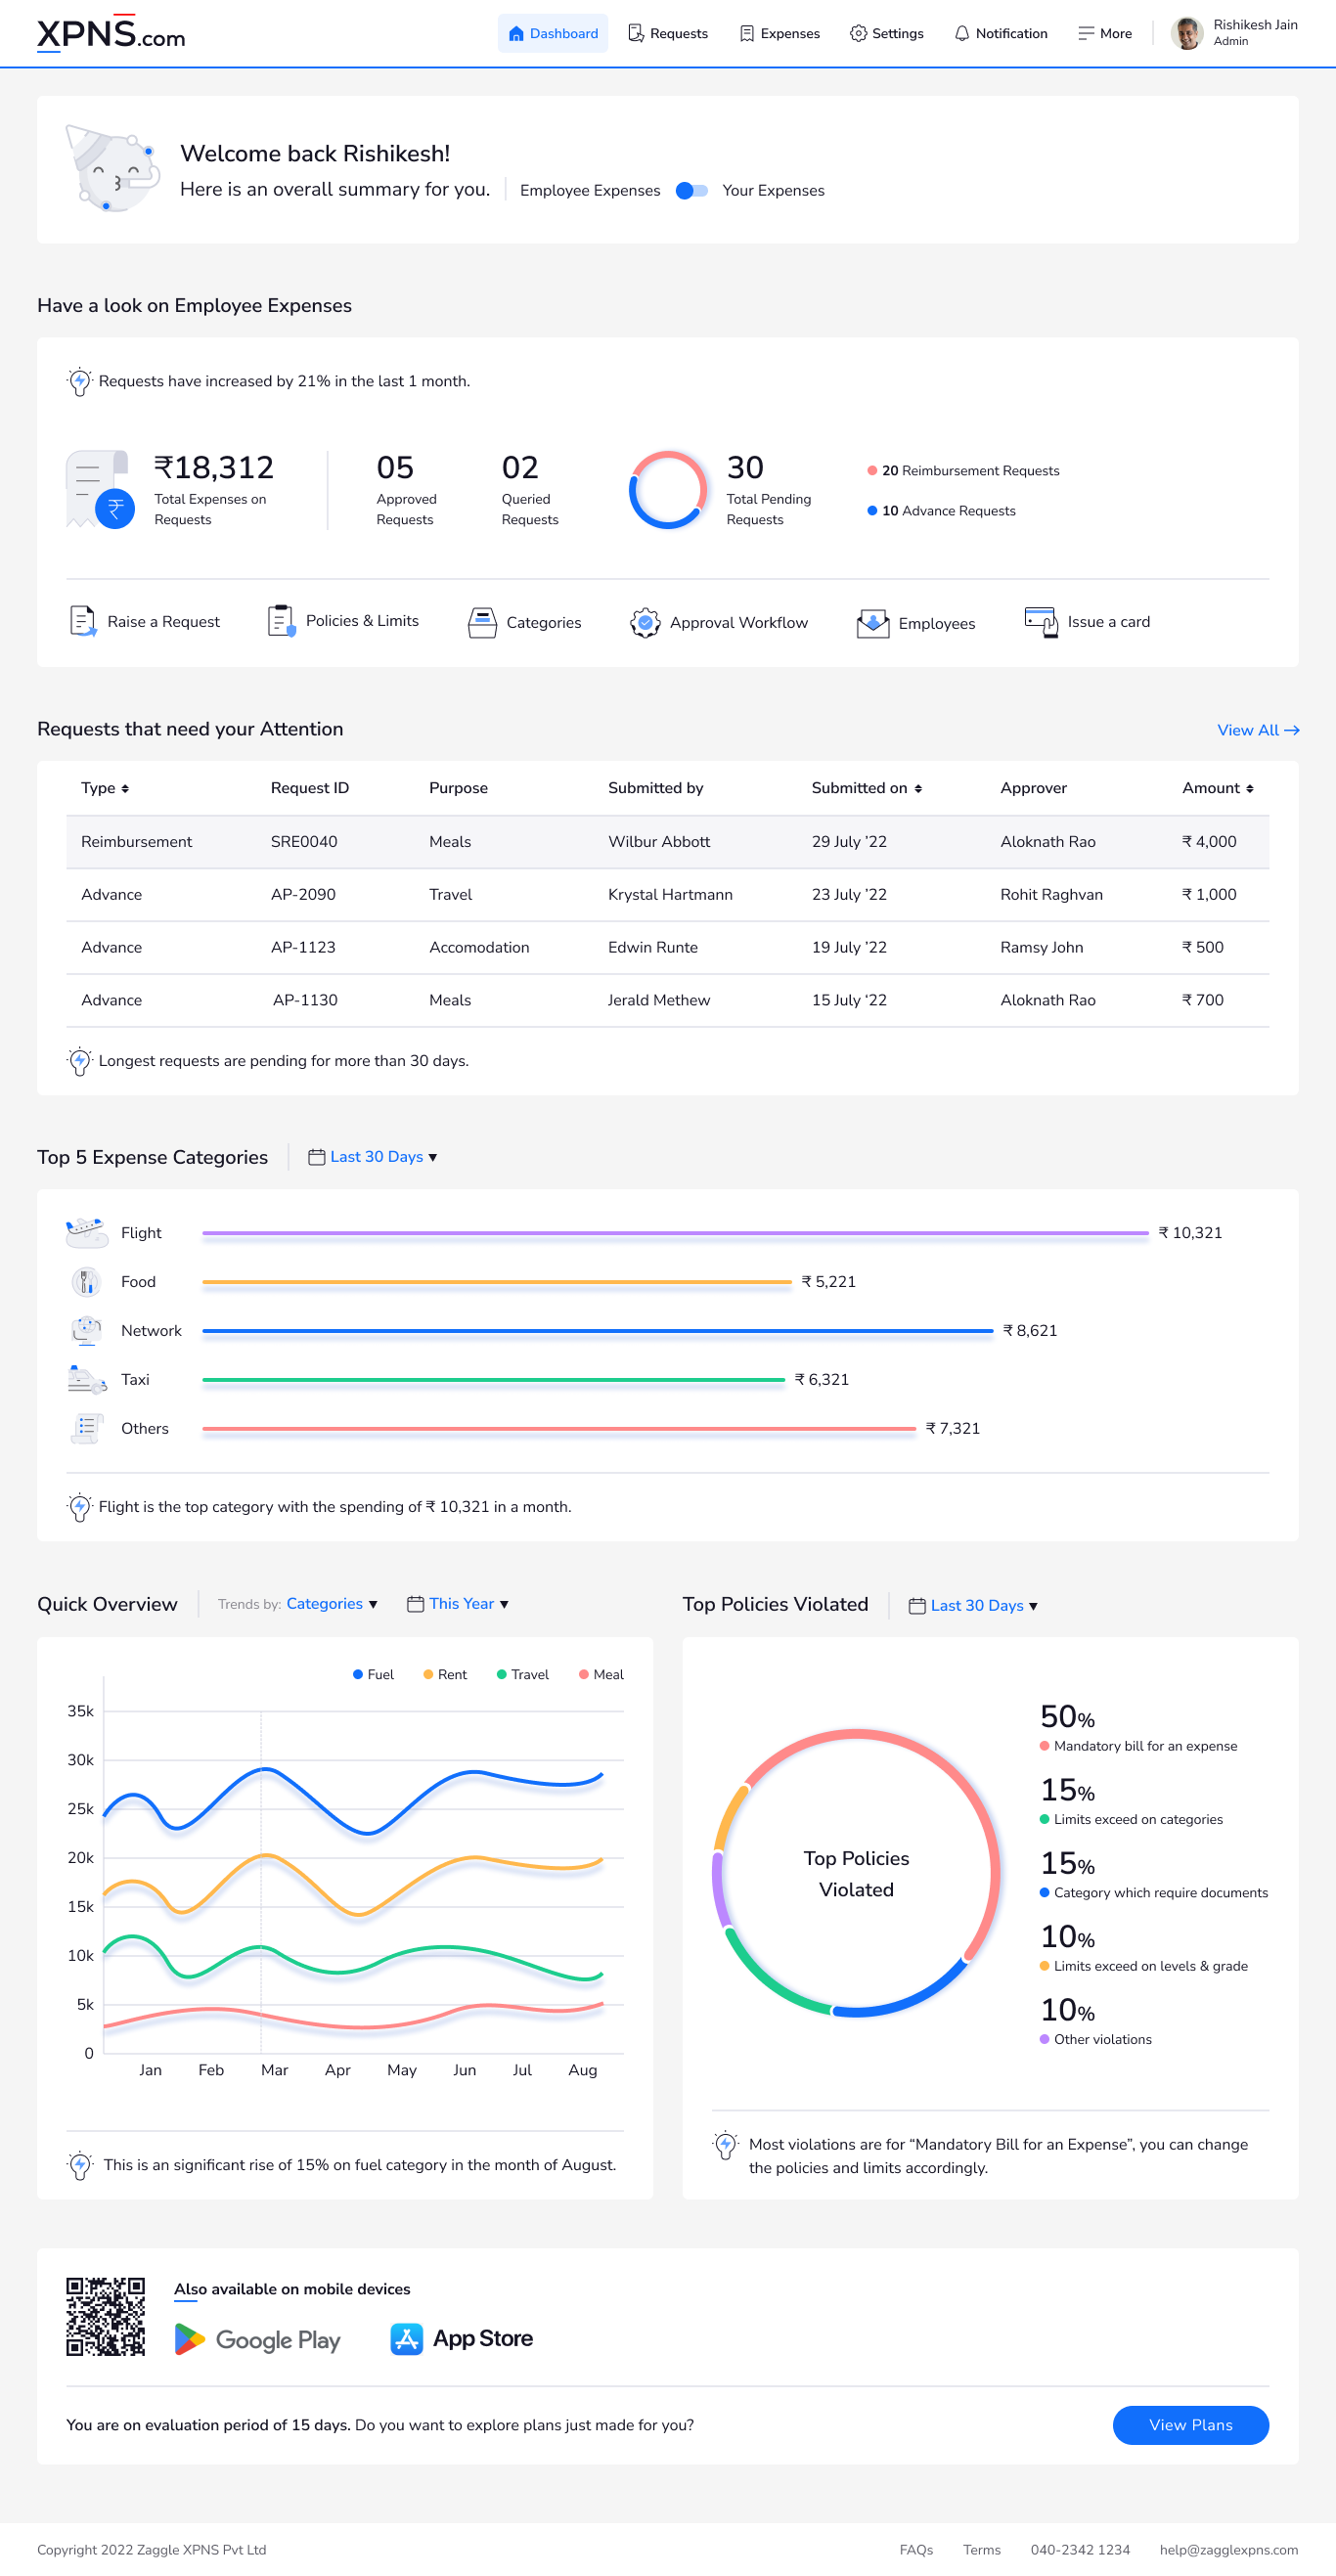Expand the More menu

[1105, 33]
